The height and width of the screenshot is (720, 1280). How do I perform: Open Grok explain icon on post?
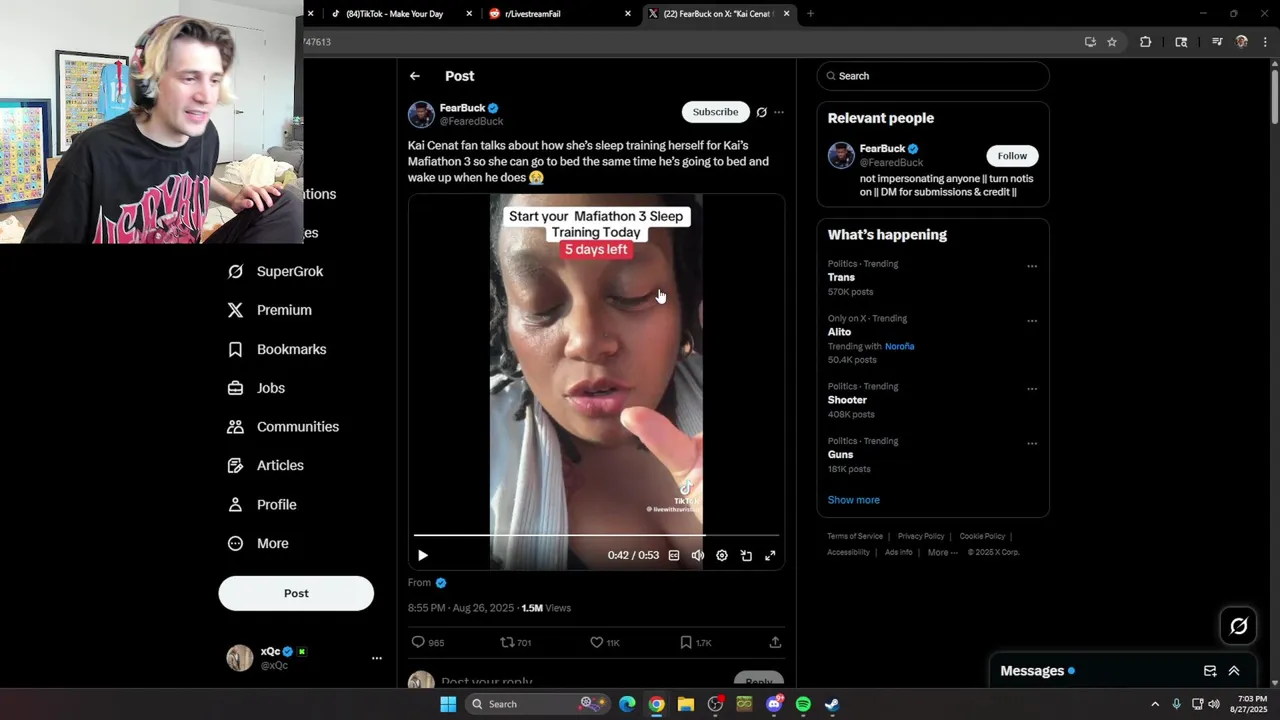(762, 112)
